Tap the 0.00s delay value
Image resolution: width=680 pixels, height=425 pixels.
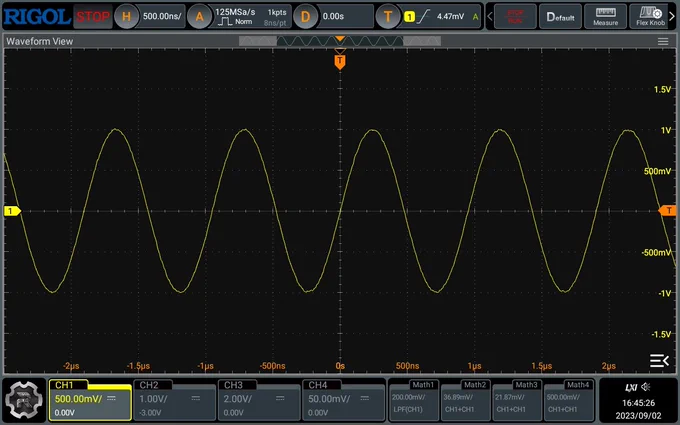(333, 16)
